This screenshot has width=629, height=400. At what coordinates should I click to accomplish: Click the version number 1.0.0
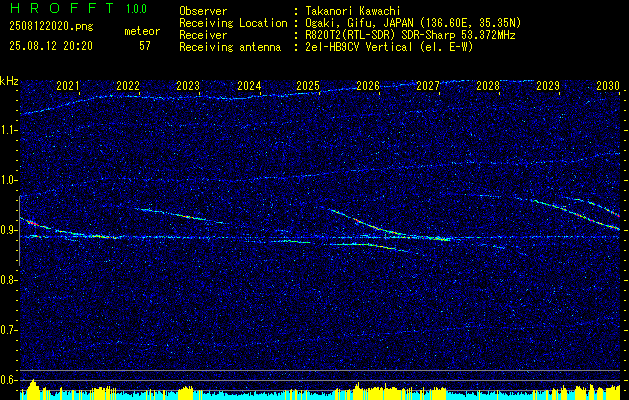[x=136, y=8]
